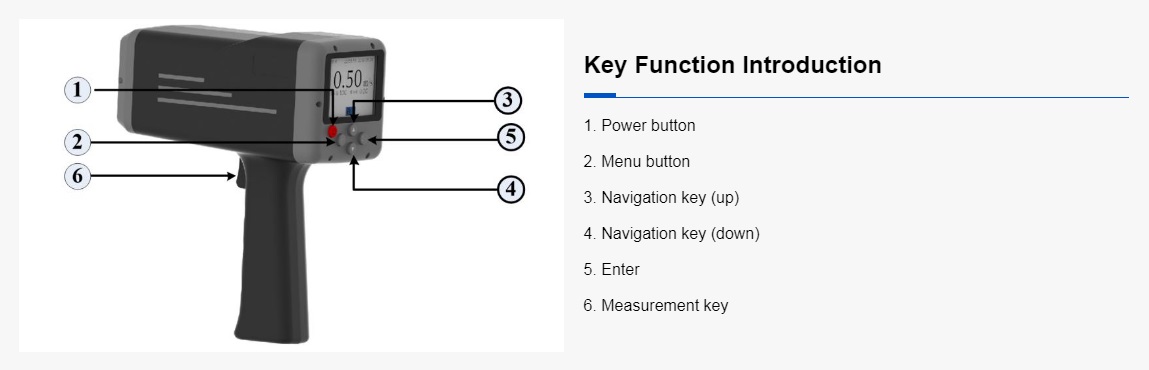Screen dimensions: 1149x370
Task: Click the device display showing 0.50
Action: [x=354, y=86]
